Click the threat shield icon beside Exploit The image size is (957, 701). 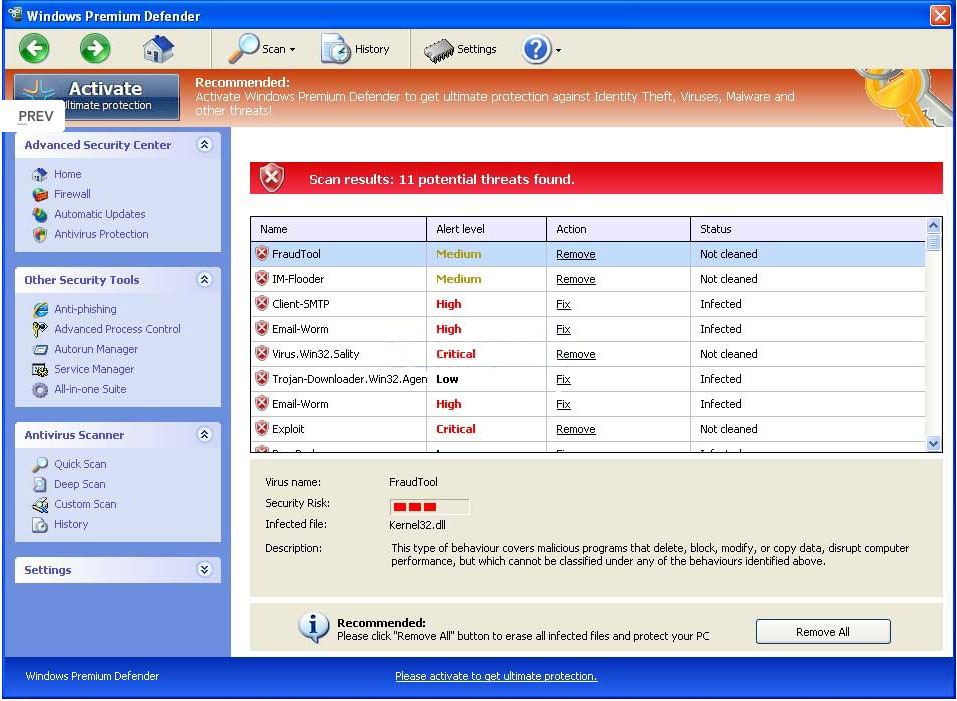(262, 428)
